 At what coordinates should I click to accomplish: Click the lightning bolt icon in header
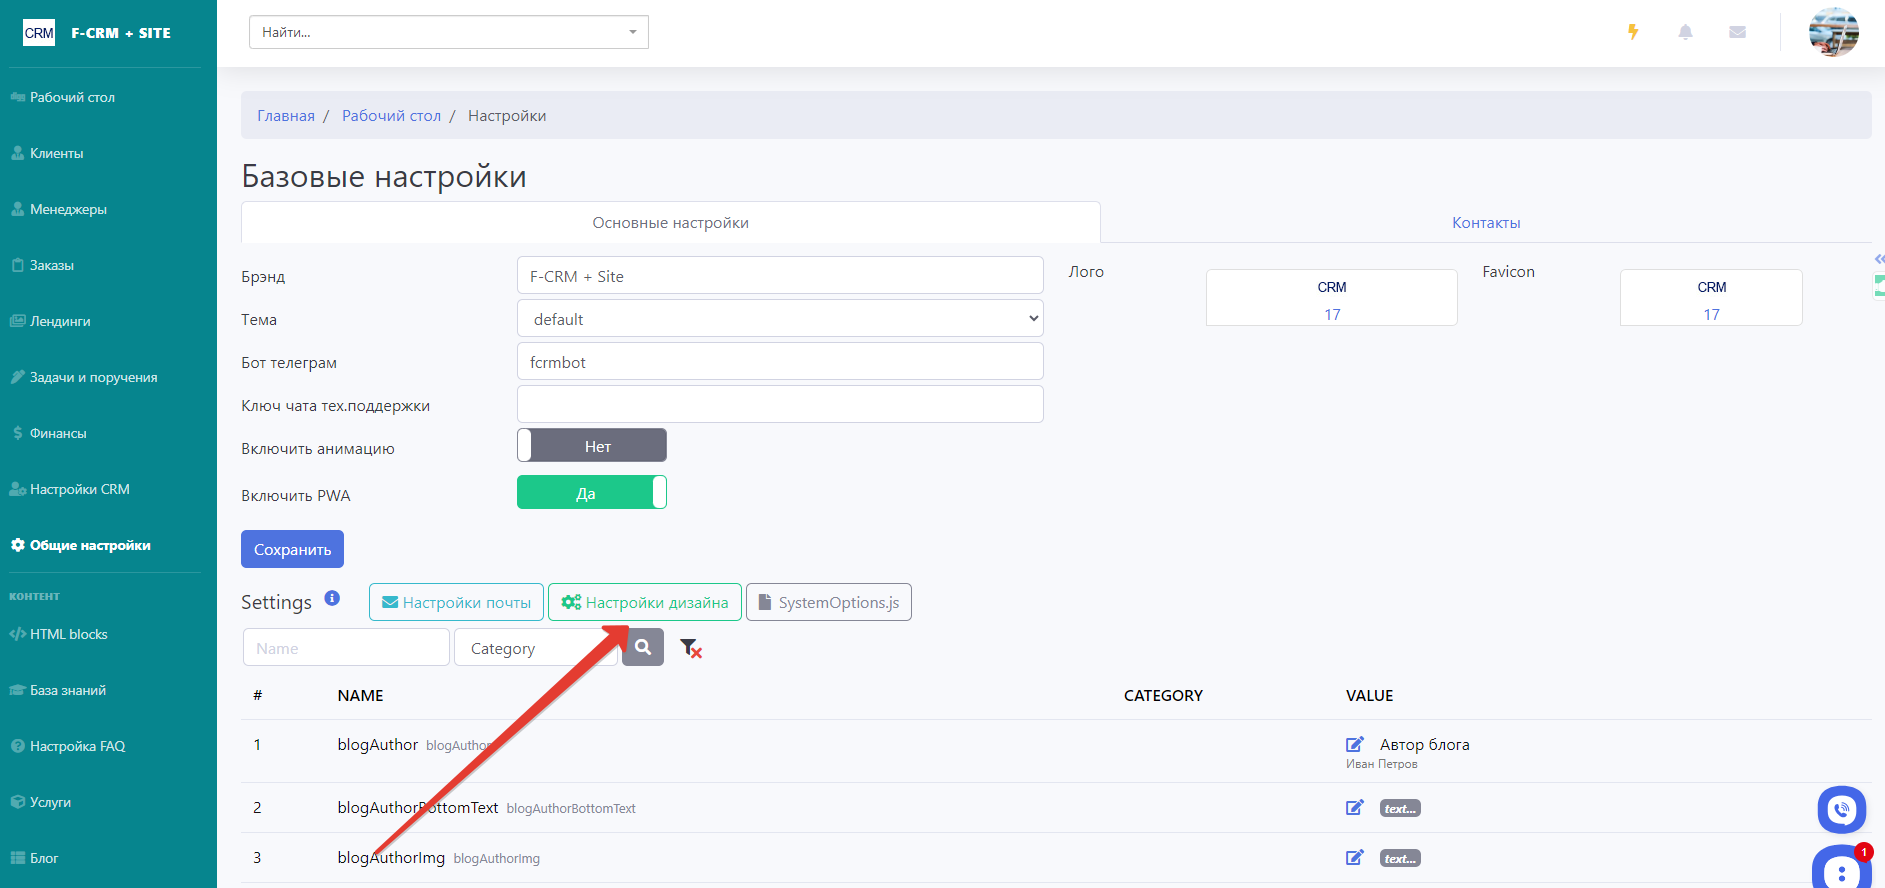[1633, 32]
